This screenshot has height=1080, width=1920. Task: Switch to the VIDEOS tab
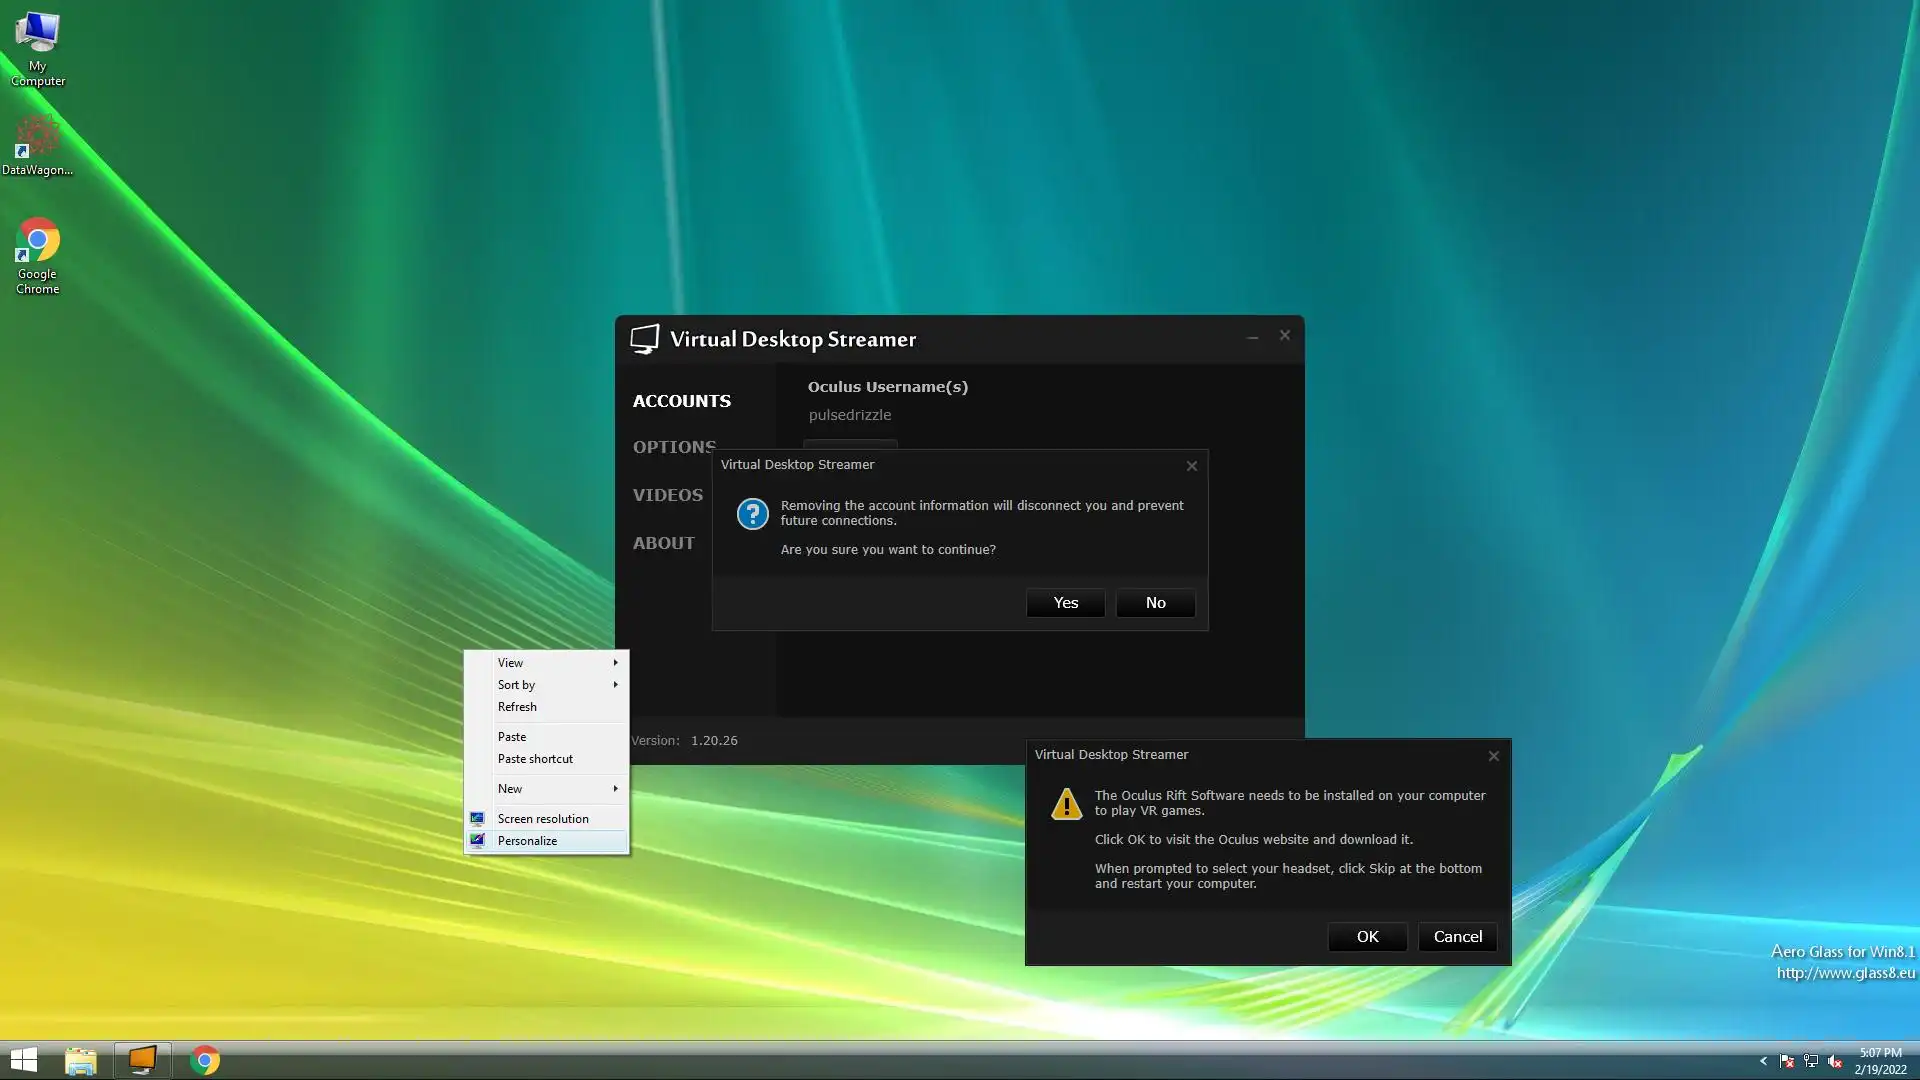667,495
